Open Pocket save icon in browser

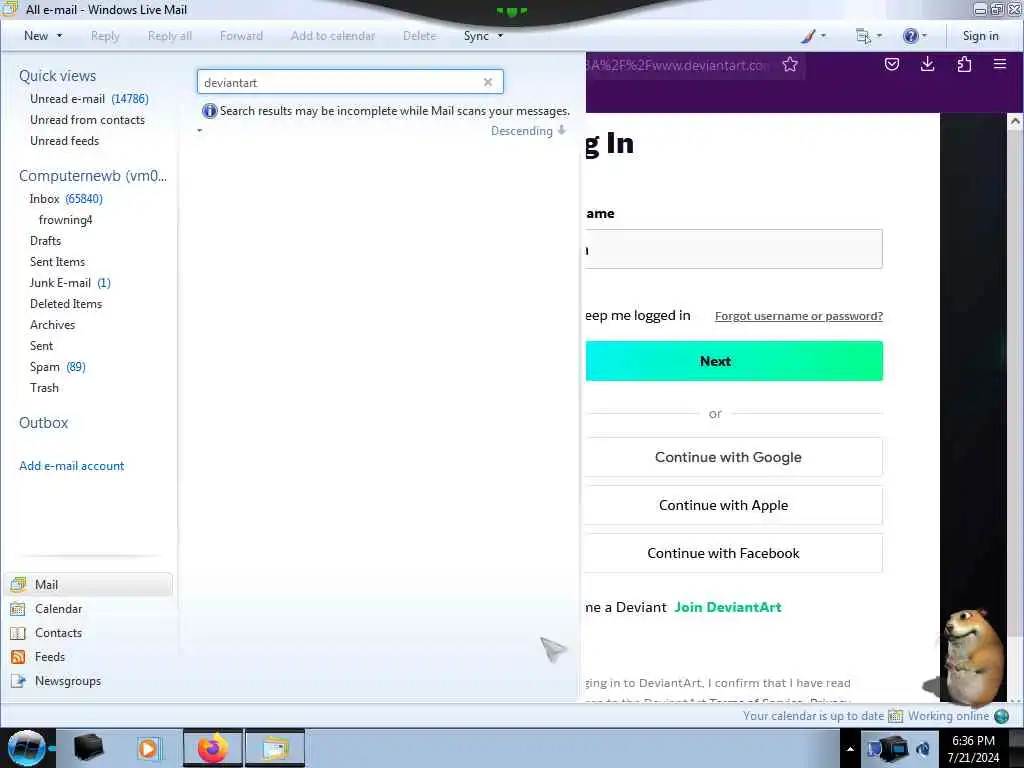click(891, 64)
